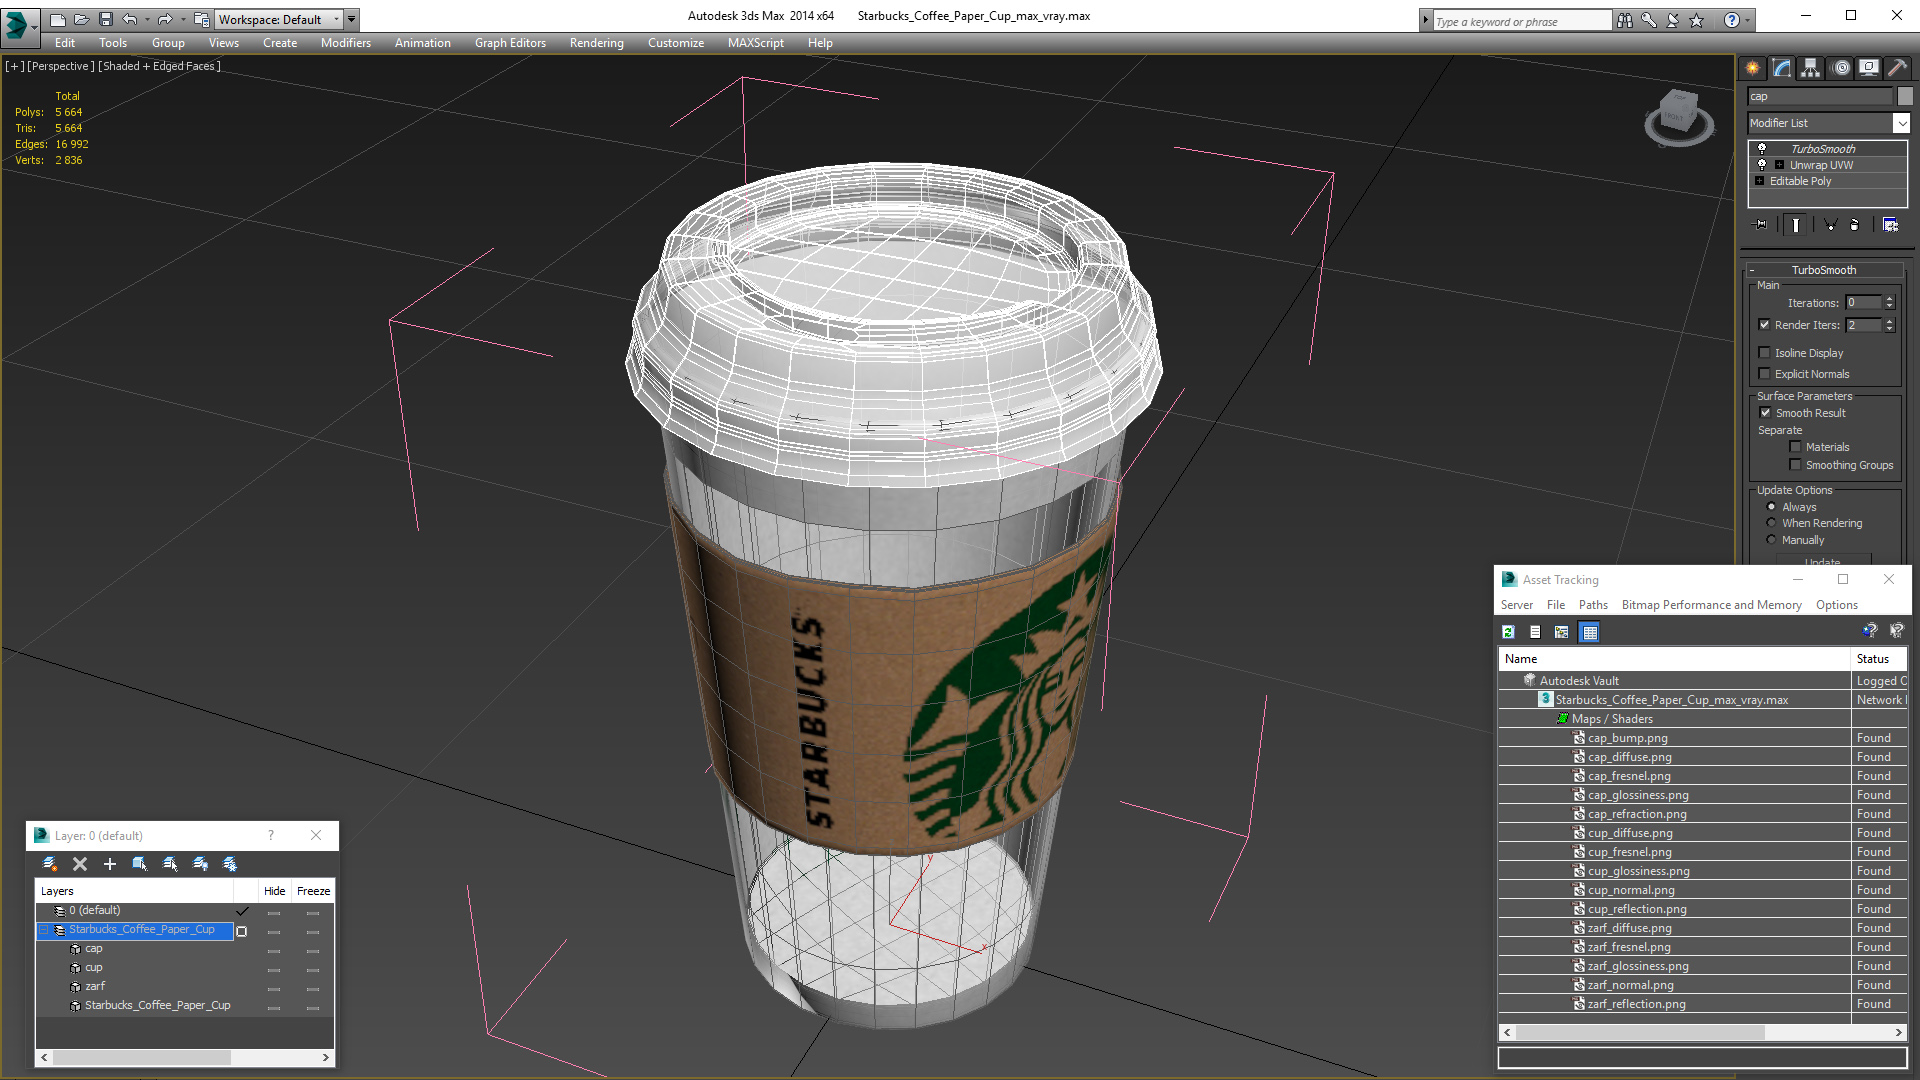Screen dimensions: 1920x1080
Task: Open Configure Modifier Sets icon
Action: click(1890, 225)
